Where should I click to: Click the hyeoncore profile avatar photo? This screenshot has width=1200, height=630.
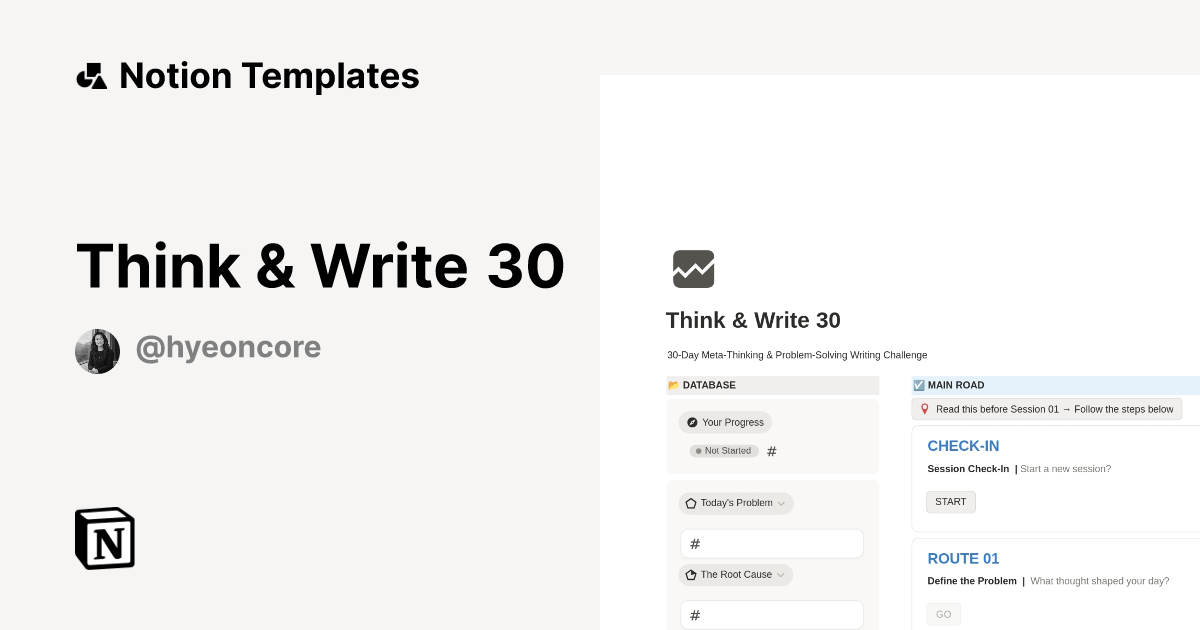click(97, 351)
